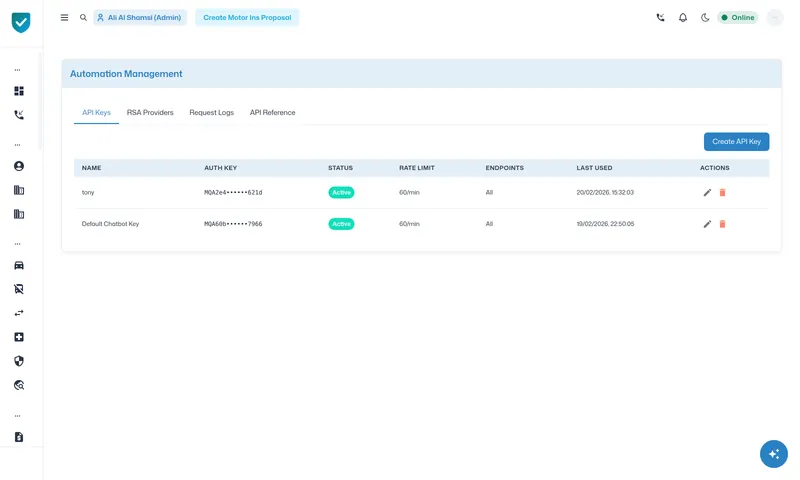Click tony's last used date 20/02/2026
This screenshot has width=800, height=480.
[x=605, y=192]
